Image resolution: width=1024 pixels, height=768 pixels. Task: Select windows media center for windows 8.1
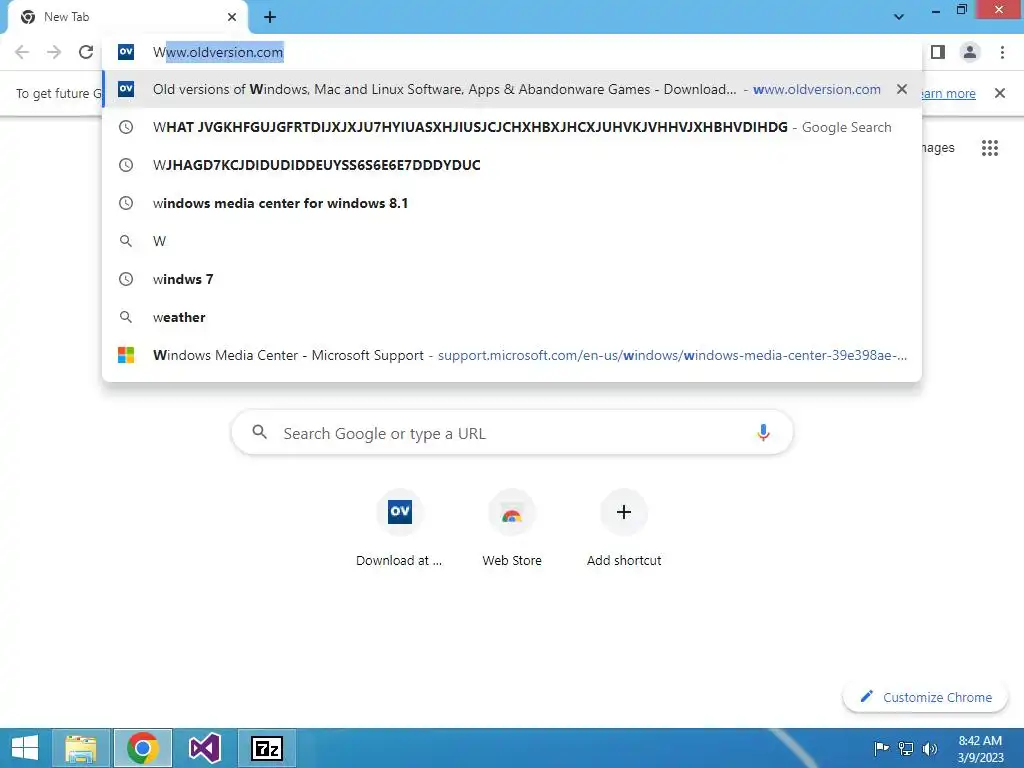click(512, 203)
